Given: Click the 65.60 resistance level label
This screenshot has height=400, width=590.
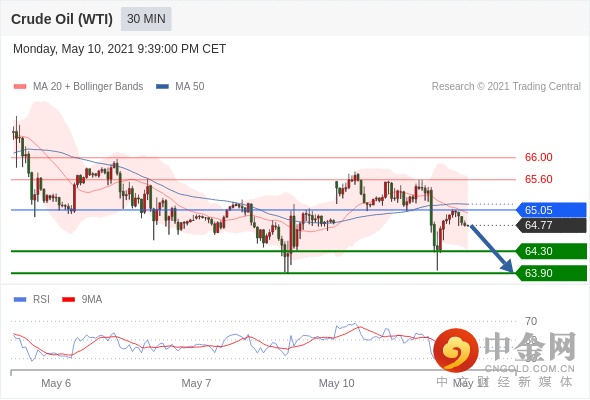Looking at the screenshot, I should pyautogui.click(x=538, y=179).
